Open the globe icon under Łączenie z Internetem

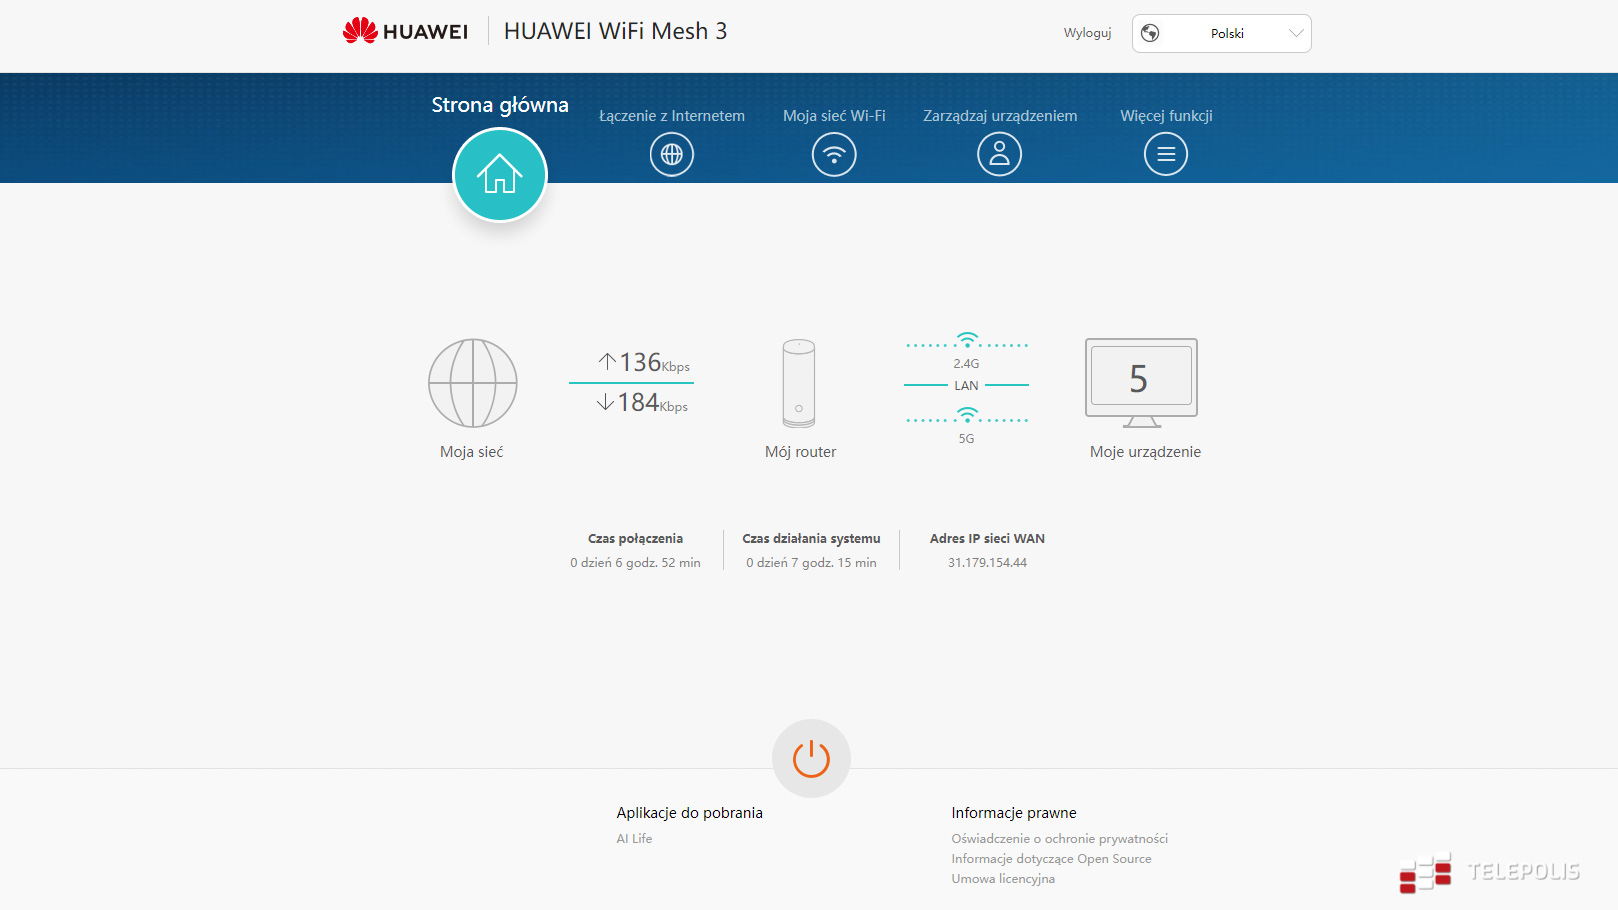pyautogui.click(x=671, y=155)
